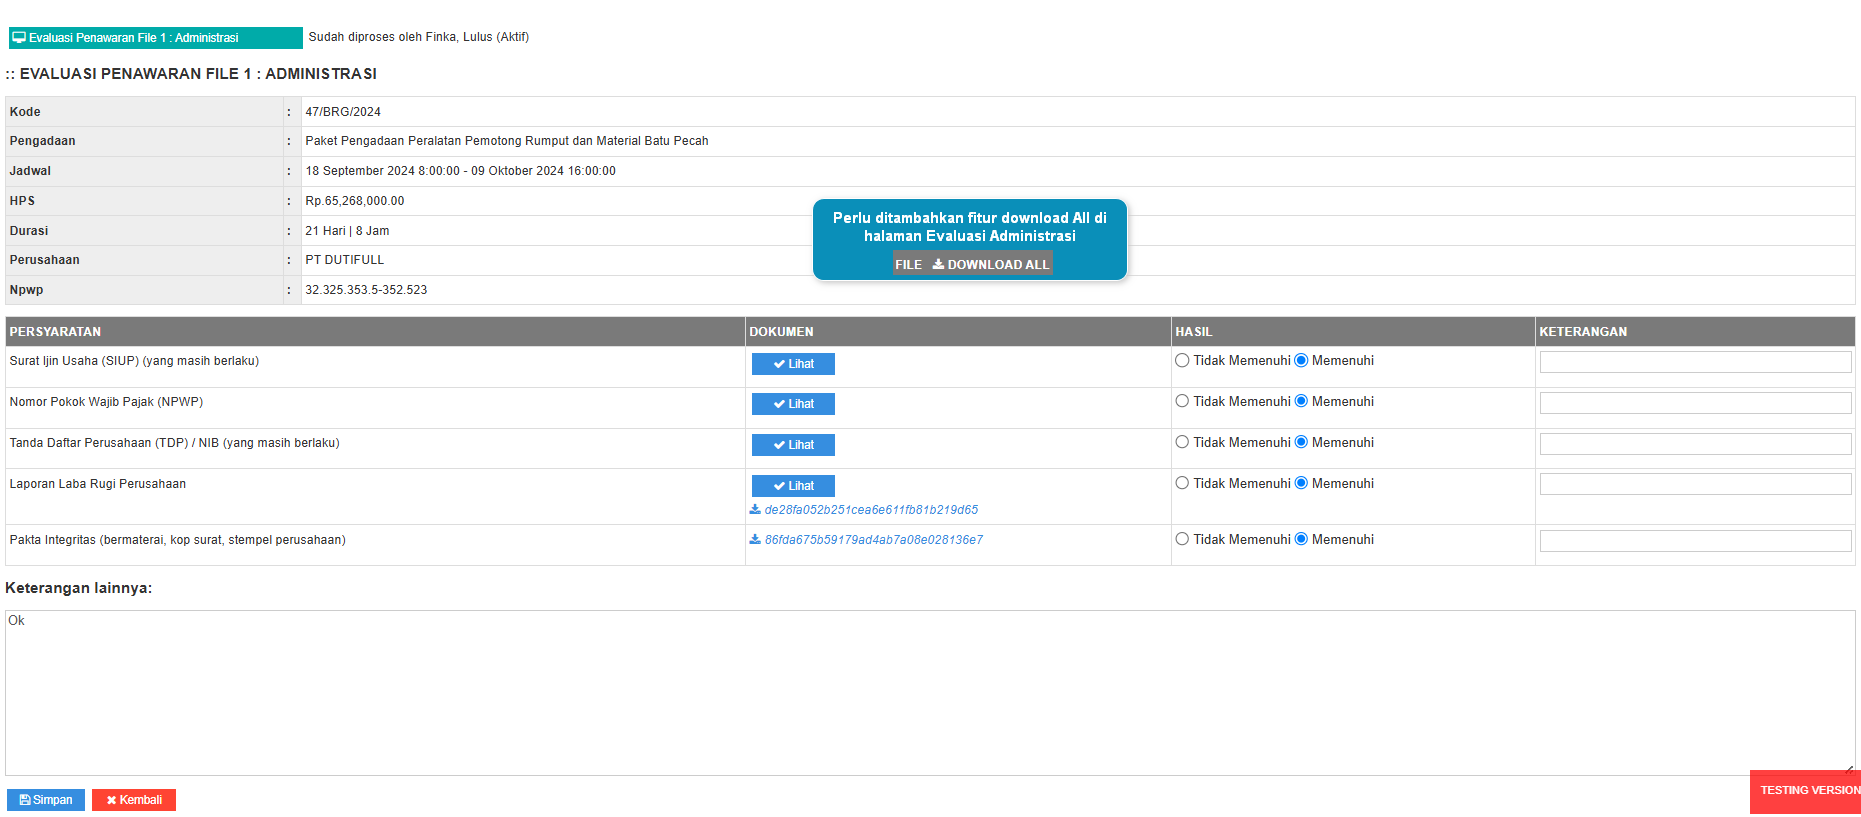Click the Lihat button for Surat Ijin Usaha
Screen dimensions: 1861x817
[793, 364]
